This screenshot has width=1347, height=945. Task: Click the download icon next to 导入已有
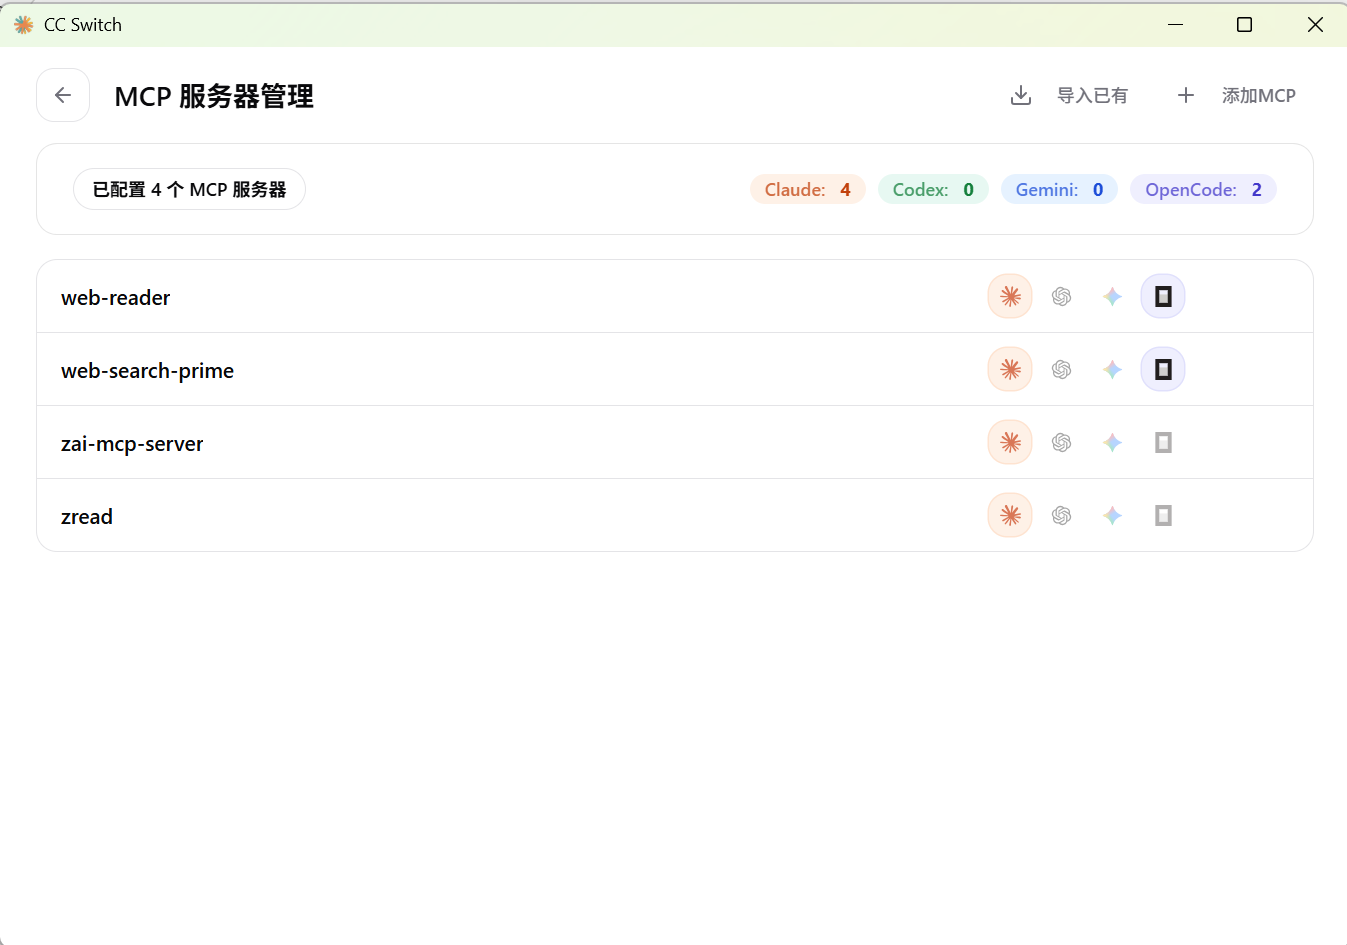click(x=1020, y=95)
